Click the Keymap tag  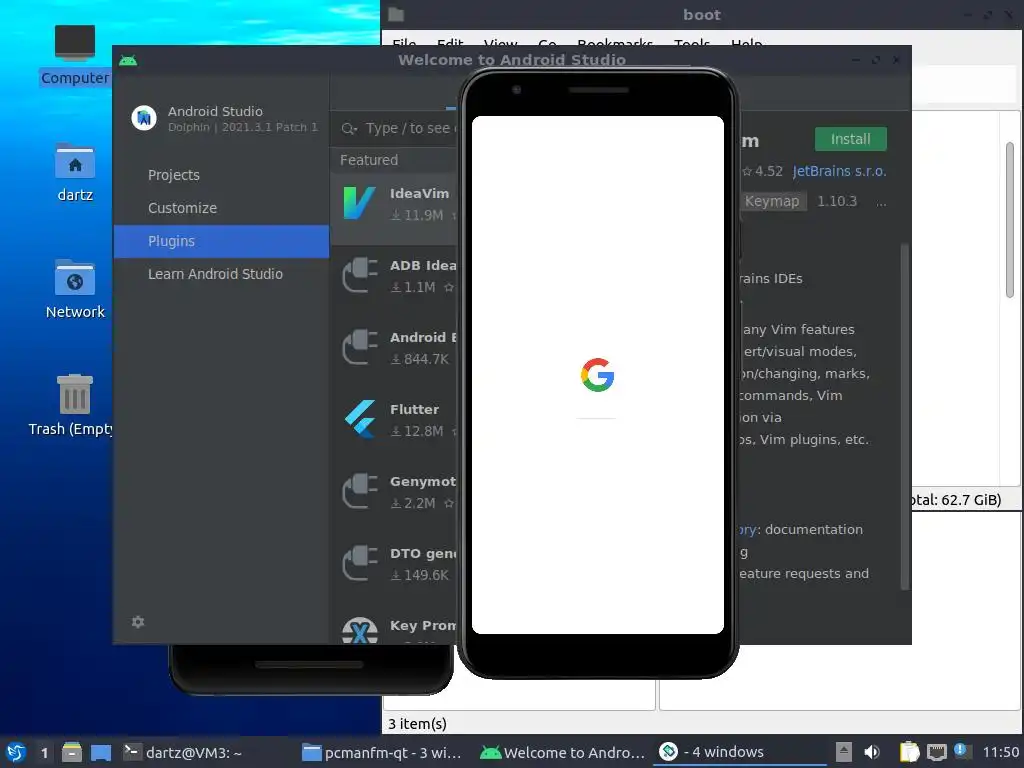pos(772,201)
